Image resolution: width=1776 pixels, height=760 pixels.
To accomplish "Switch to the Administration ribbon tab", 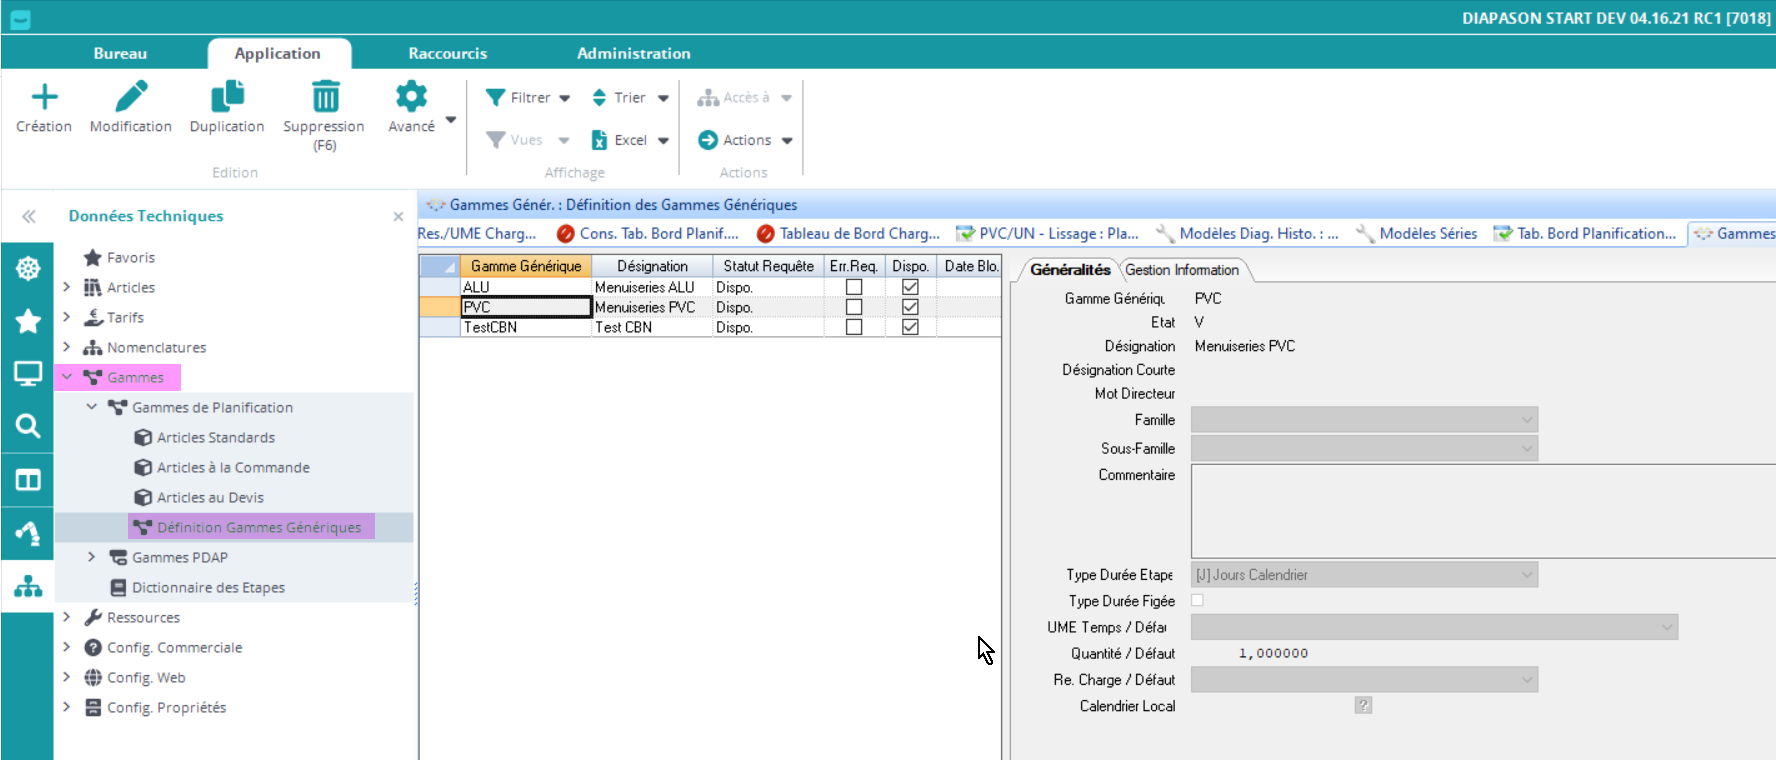I will tap(633, 53).
